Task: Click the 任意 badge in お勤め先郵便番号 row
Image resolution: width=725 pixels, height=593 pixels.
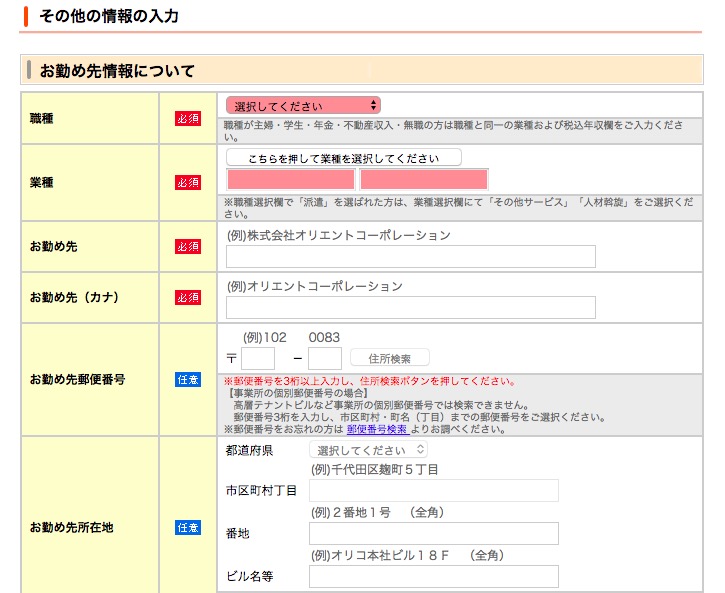Action: [x=188, y=379]
